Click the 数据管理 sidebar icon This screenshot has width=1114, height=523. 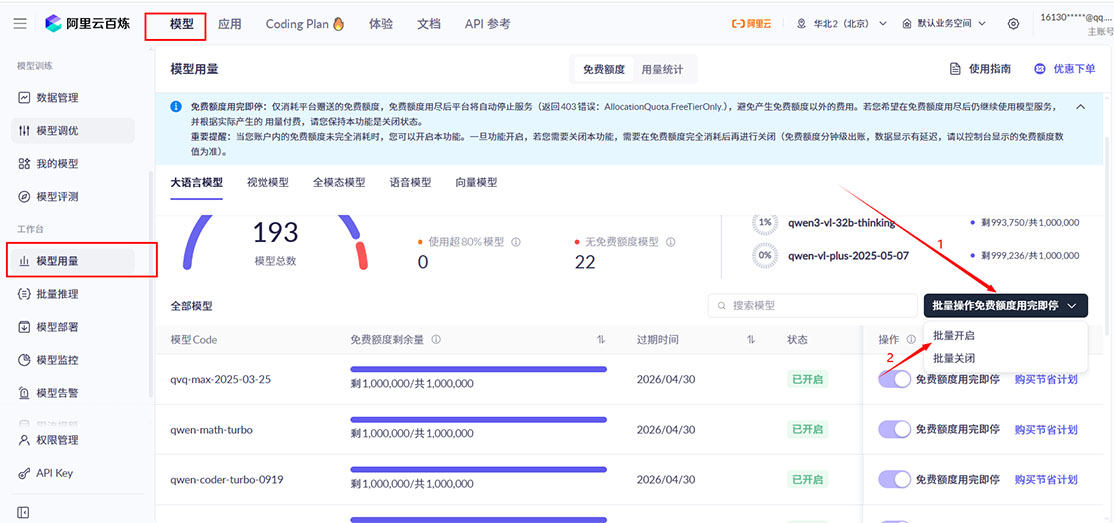pyautogui.click(x=24, y=98)
